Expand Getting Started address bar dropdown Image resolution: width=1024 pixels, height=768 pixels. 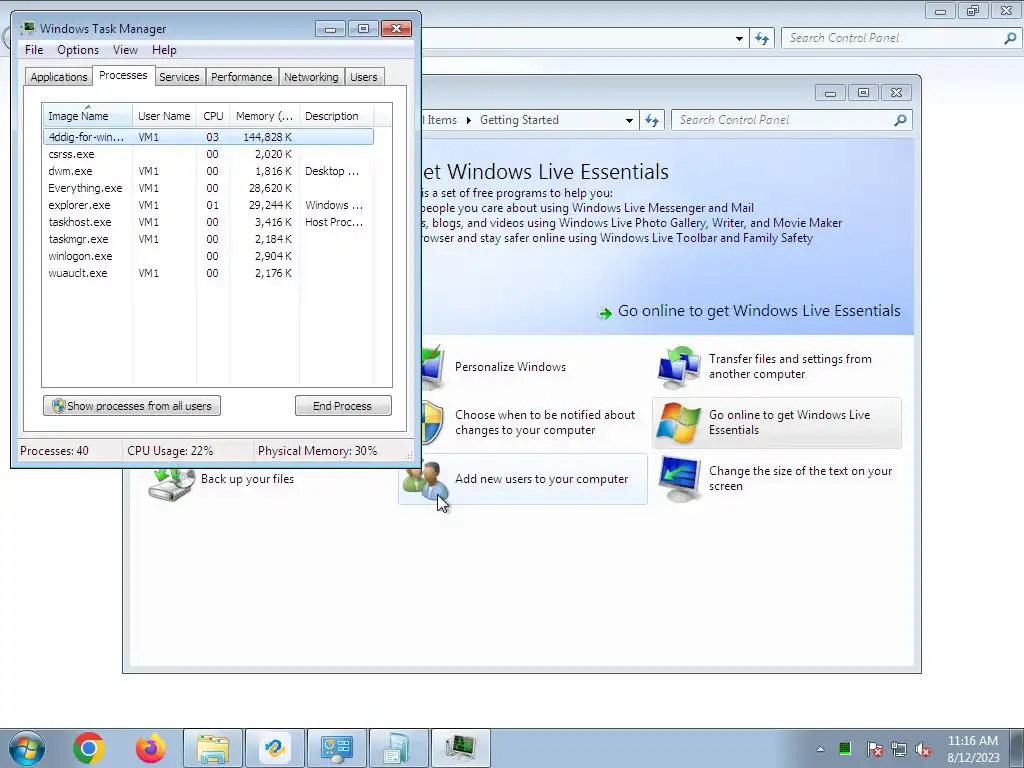click(x=629, y=120)
